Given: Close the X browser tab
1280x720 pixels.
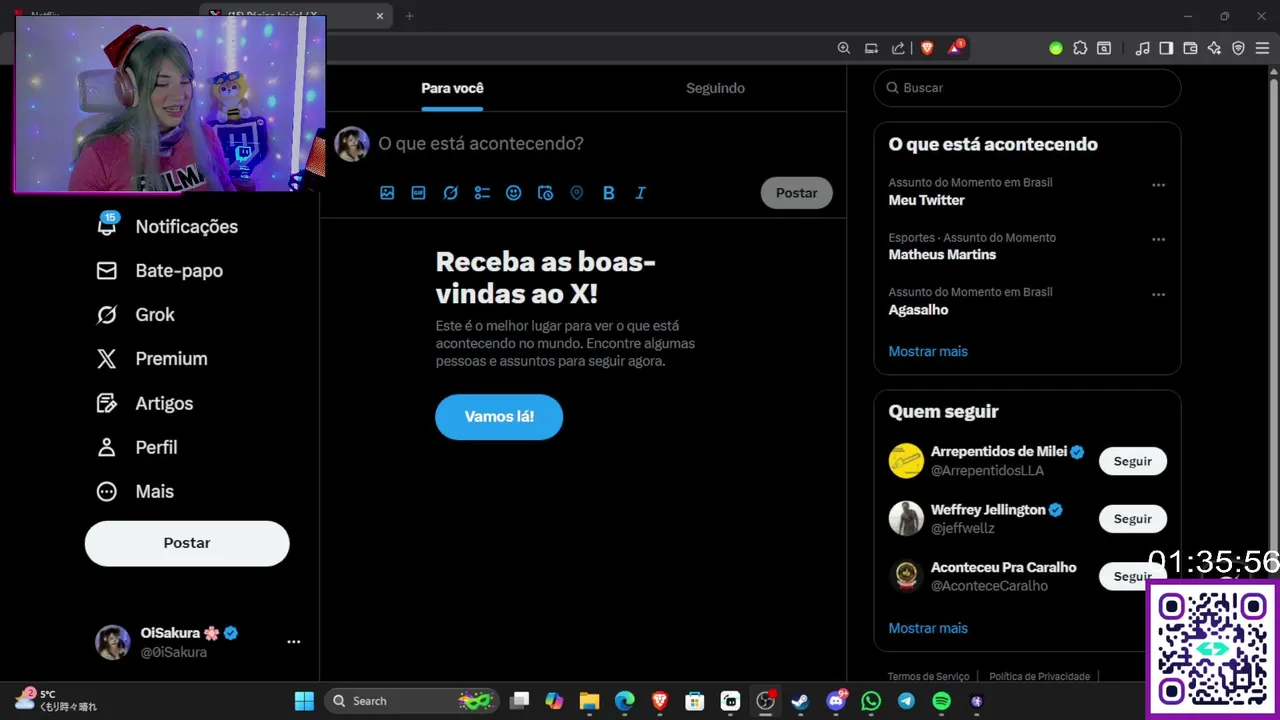Looking at the screenshot, I should (x=380, y=16).
